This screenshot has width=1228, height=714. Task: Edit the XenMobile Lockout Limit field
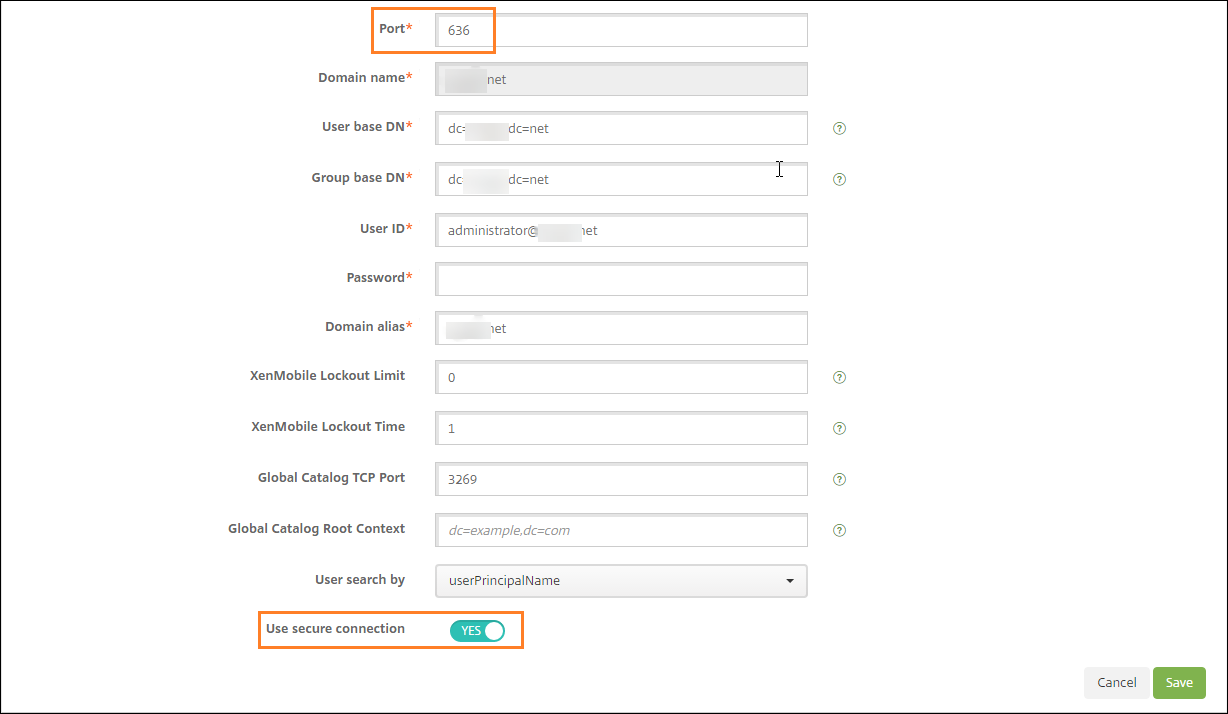coord(621,378)
